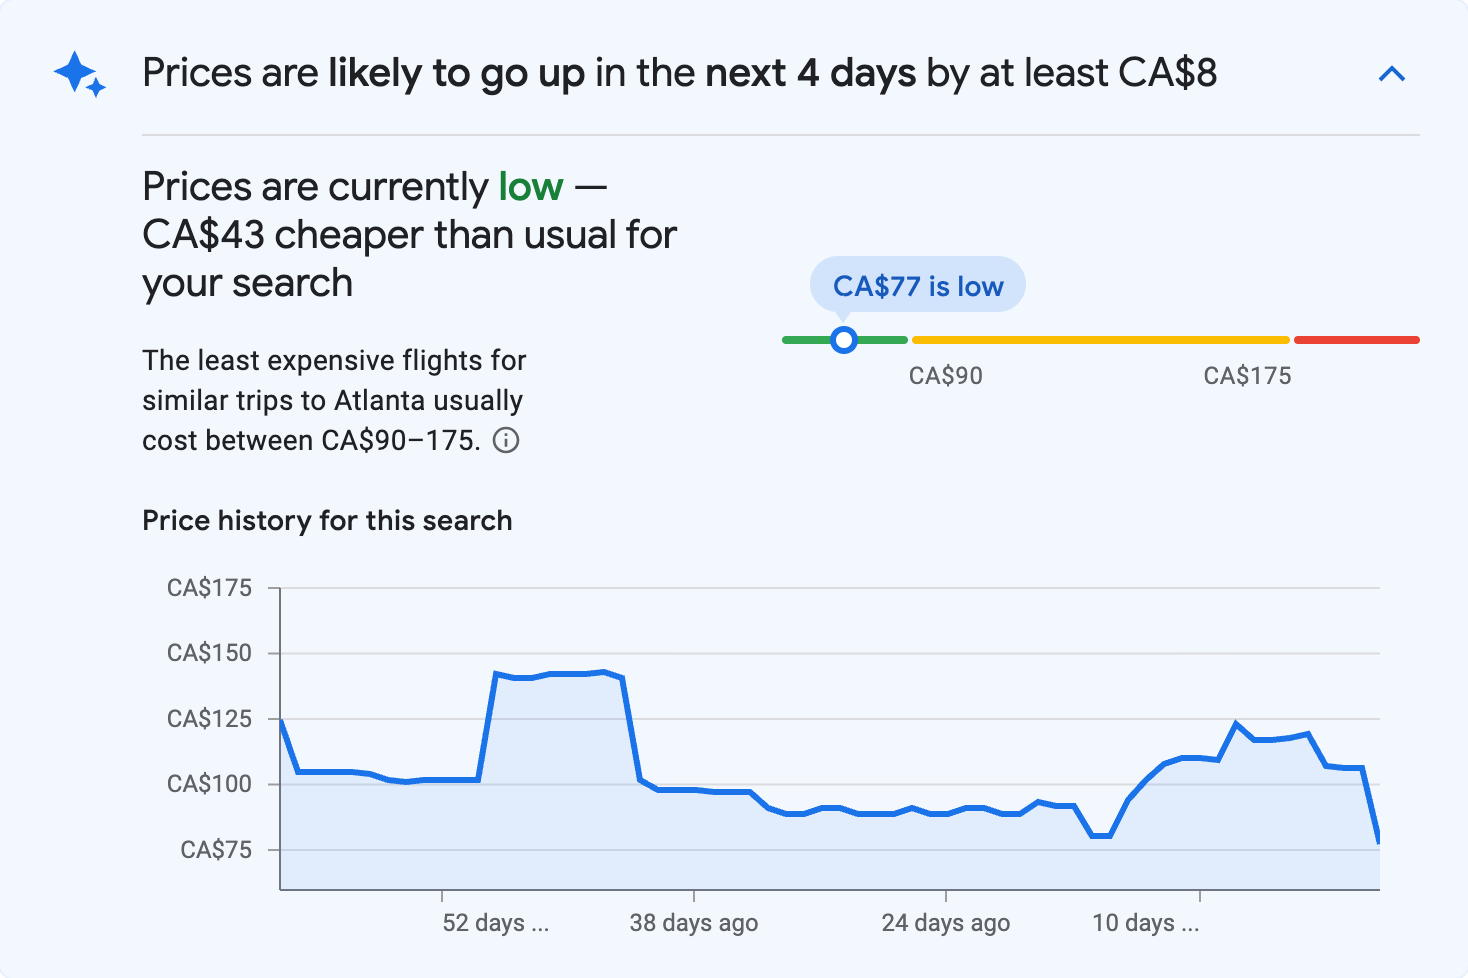
Task: Click the '52 days' axis marker
Action: point(495,922)
